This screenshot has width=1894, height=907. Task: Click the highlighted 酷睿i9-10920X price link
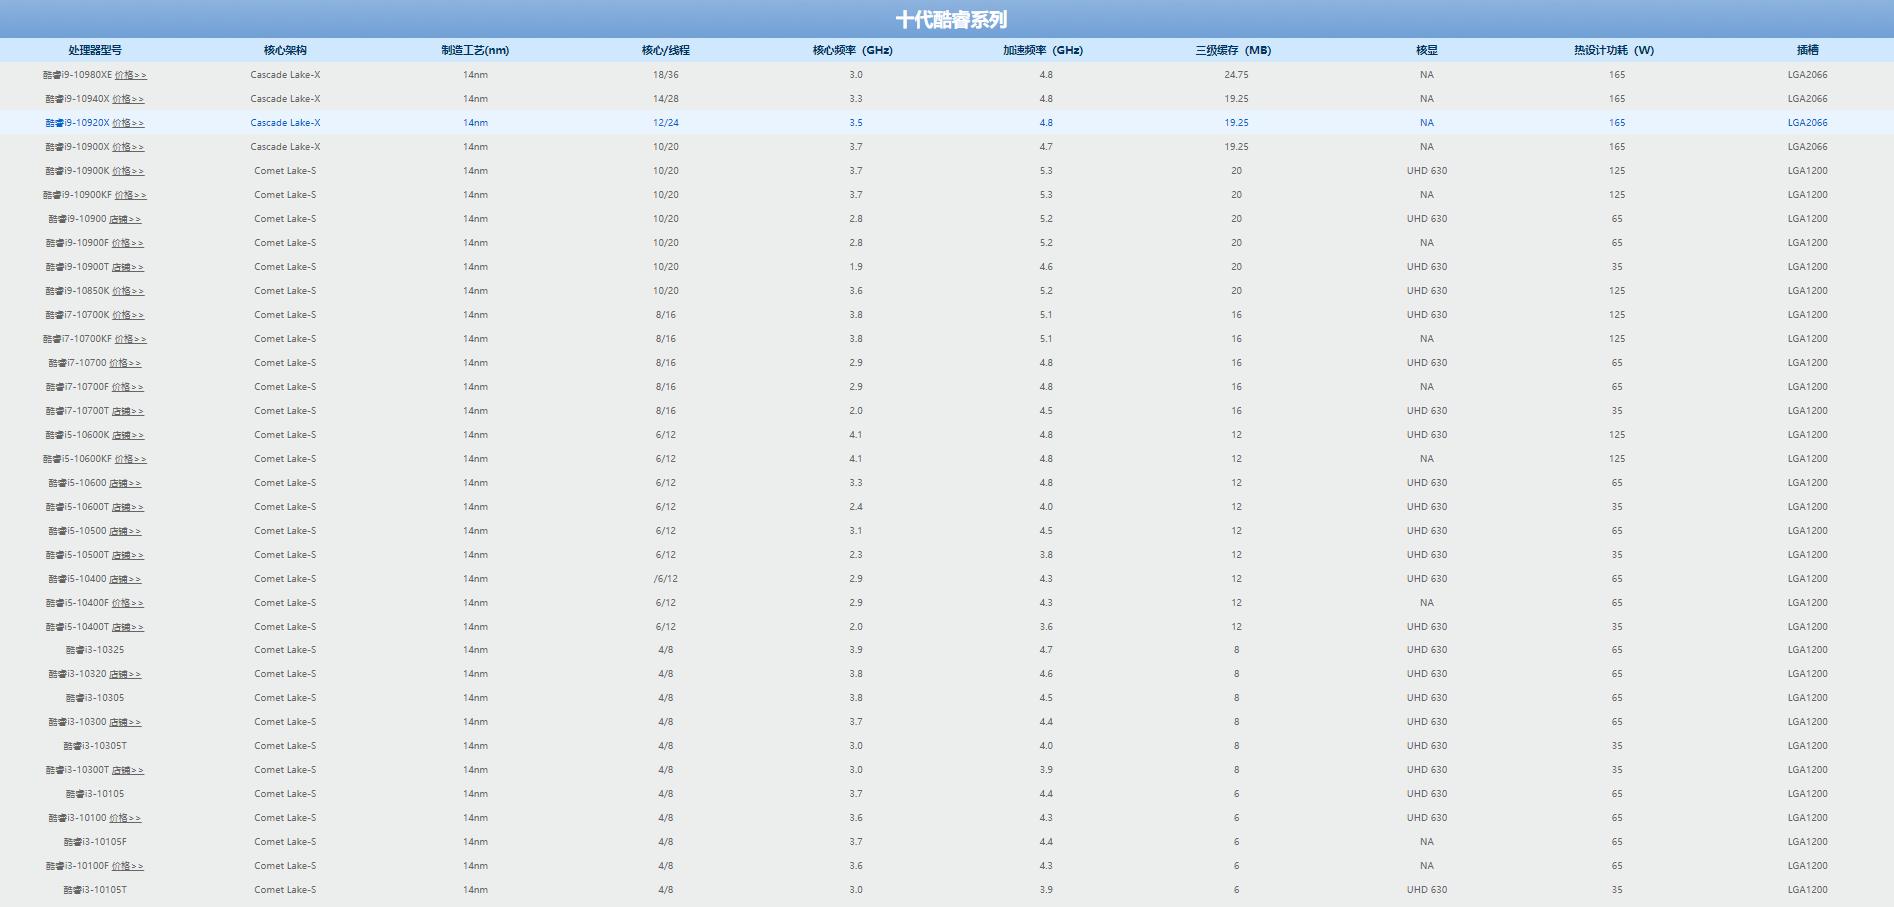click(x=129, y=122)
